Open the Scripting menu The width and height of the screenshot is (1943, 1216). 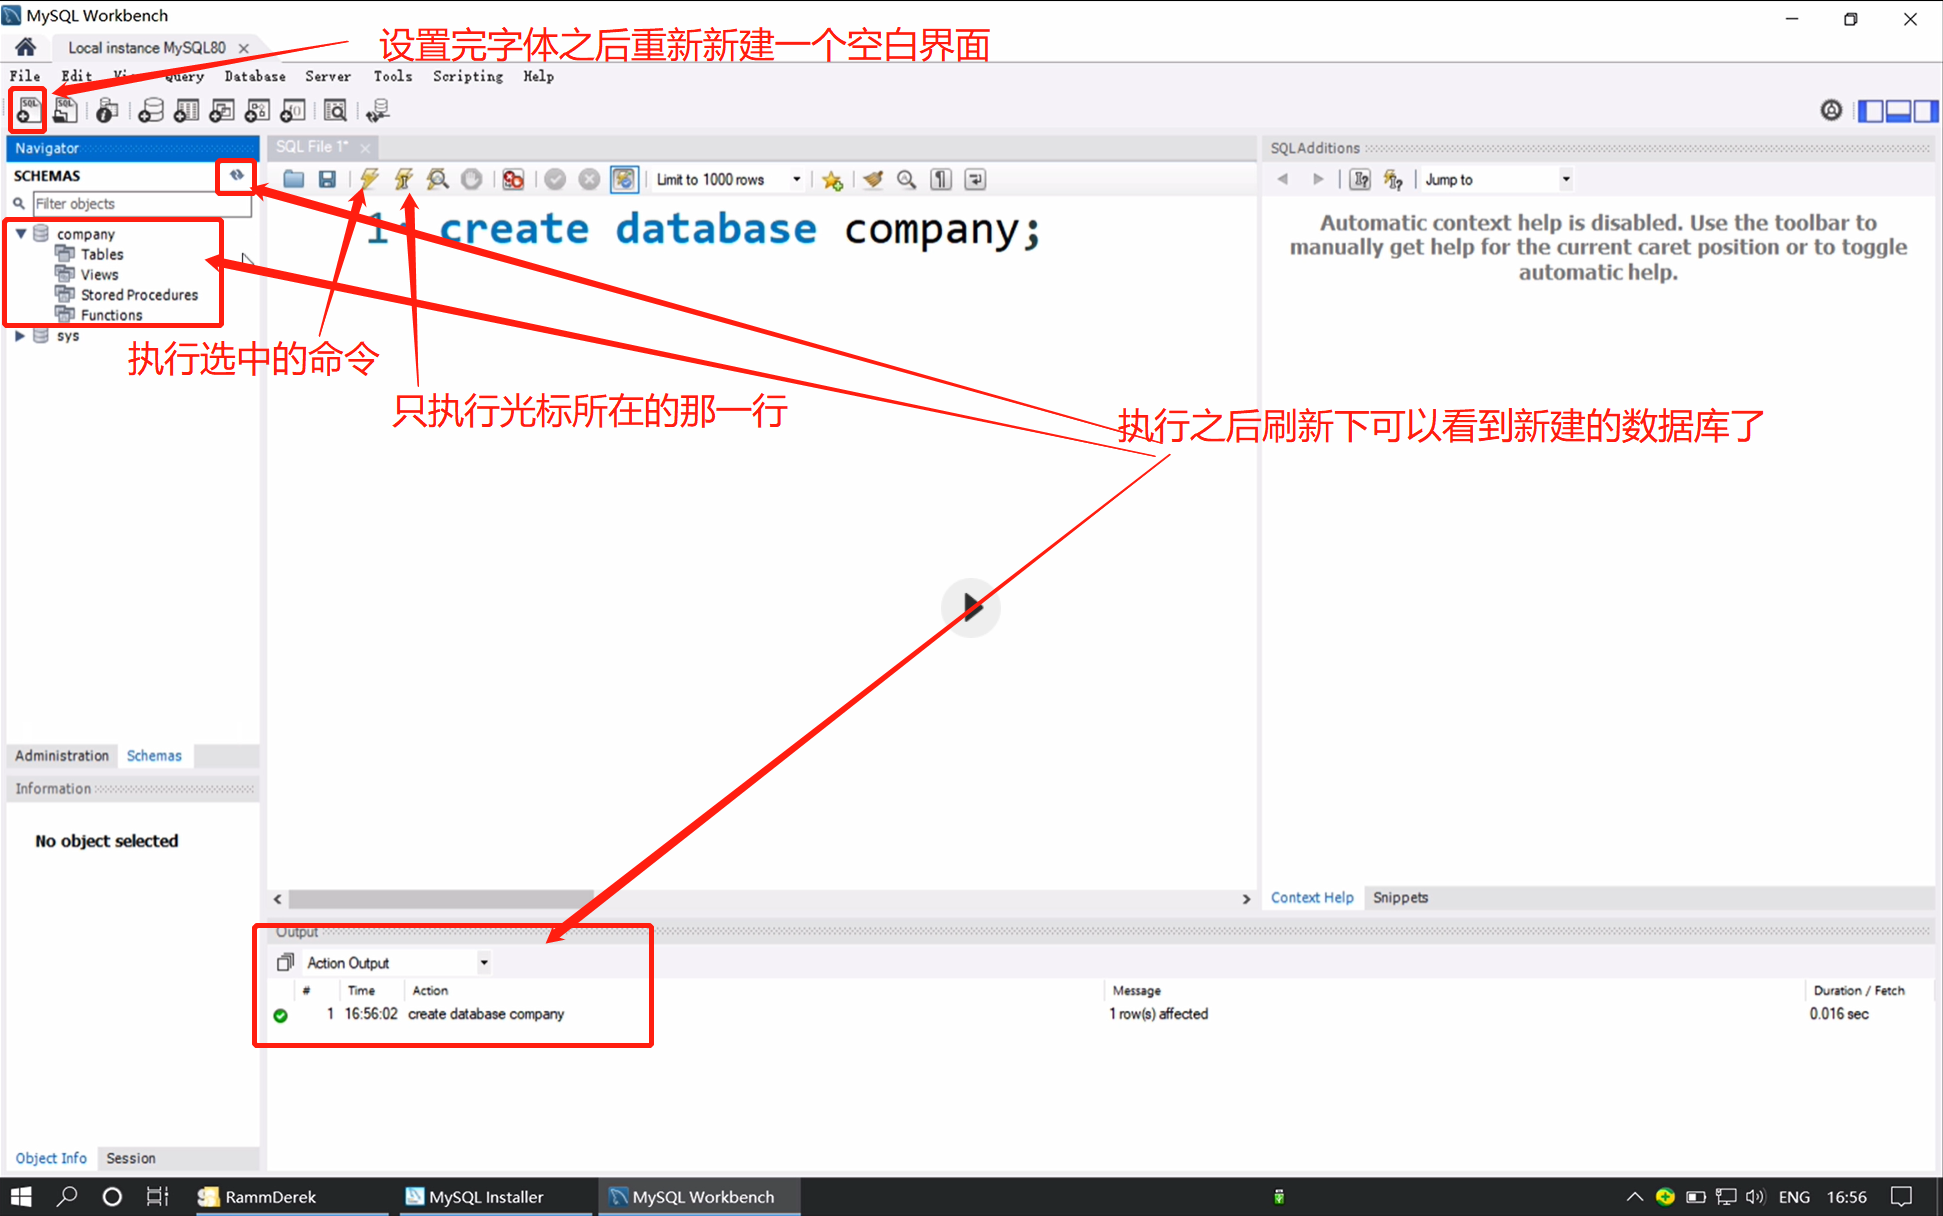(x=468, y=76)
